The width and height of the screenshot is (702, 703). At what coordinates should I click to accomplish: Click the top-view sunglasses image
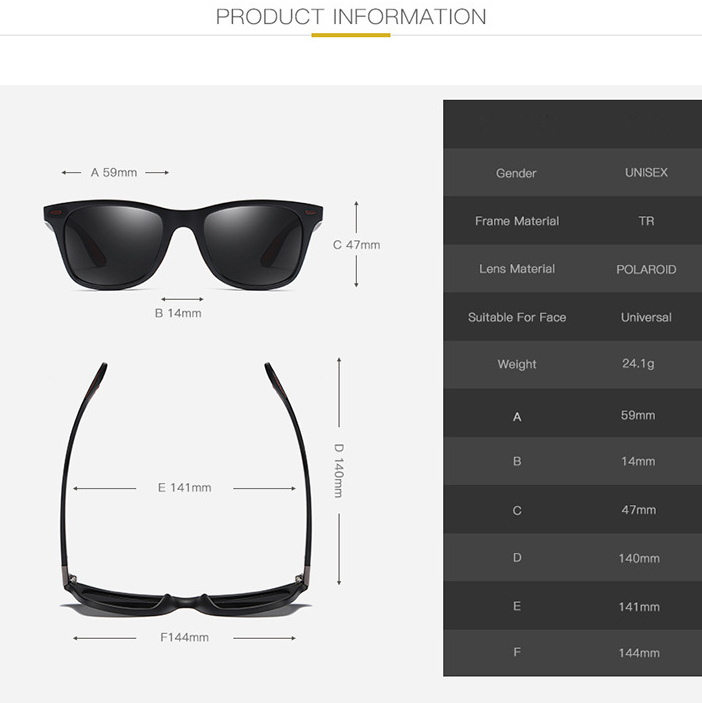pos(186,489)
